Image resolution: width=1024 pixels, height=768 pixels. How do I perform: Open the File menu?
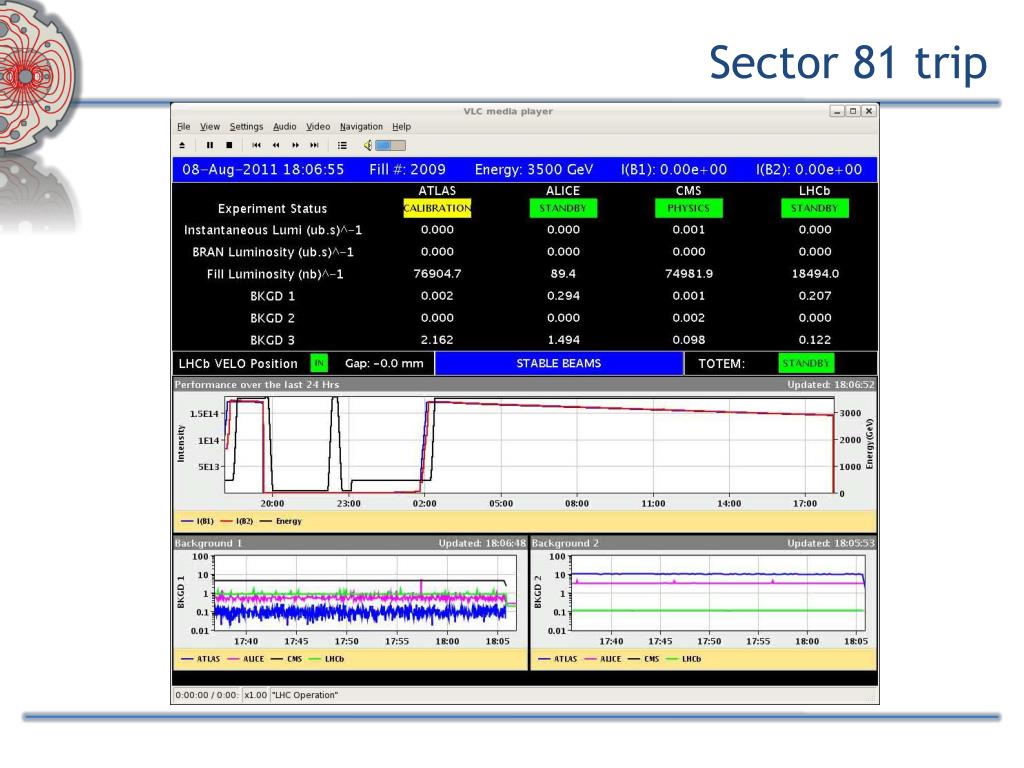coord(184,127)
